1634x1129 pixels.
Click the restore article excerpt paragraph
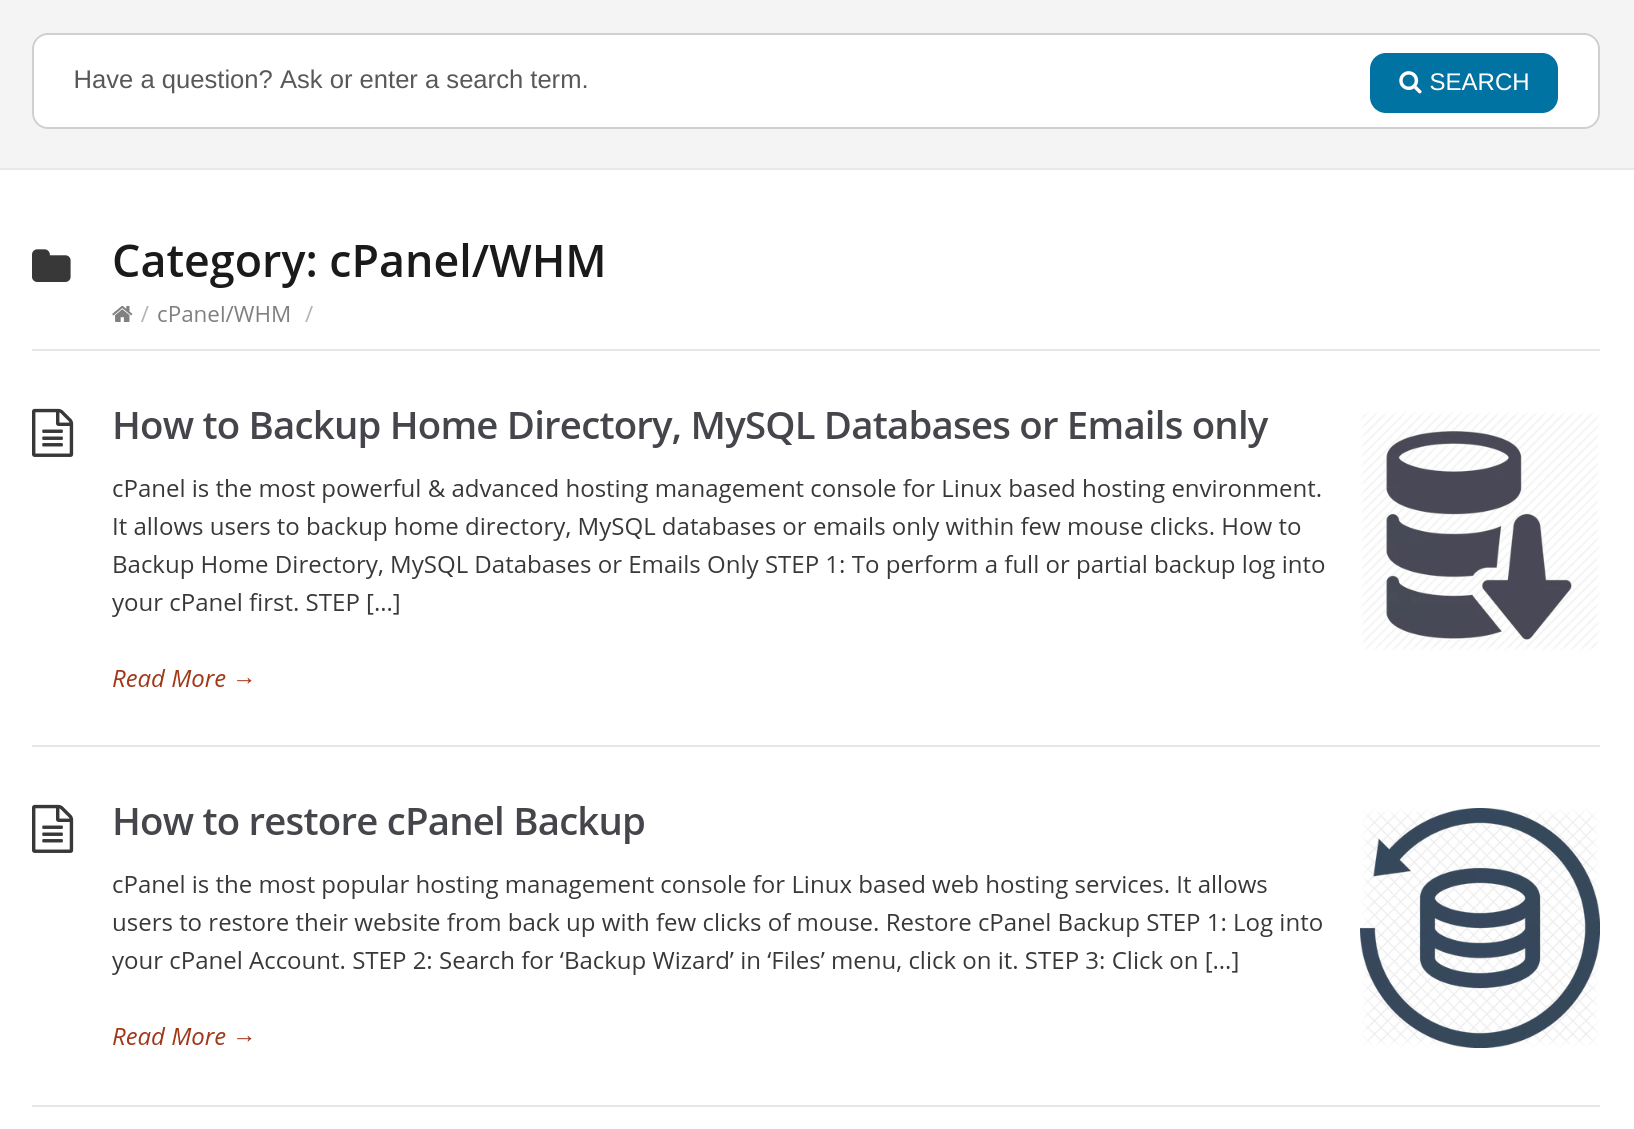pyautogui.click(x=718, y=922)
